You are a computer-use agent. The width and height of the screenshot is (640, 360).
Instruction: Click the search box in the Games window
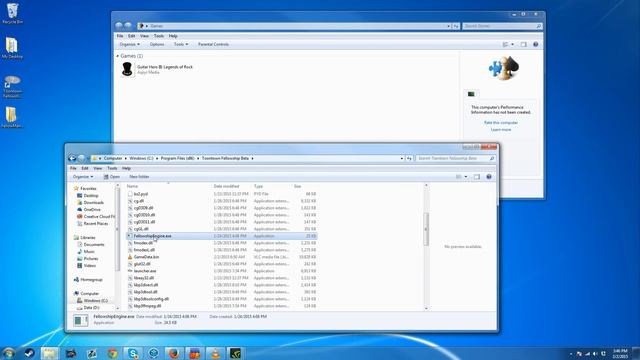click(x=502, y=26)
